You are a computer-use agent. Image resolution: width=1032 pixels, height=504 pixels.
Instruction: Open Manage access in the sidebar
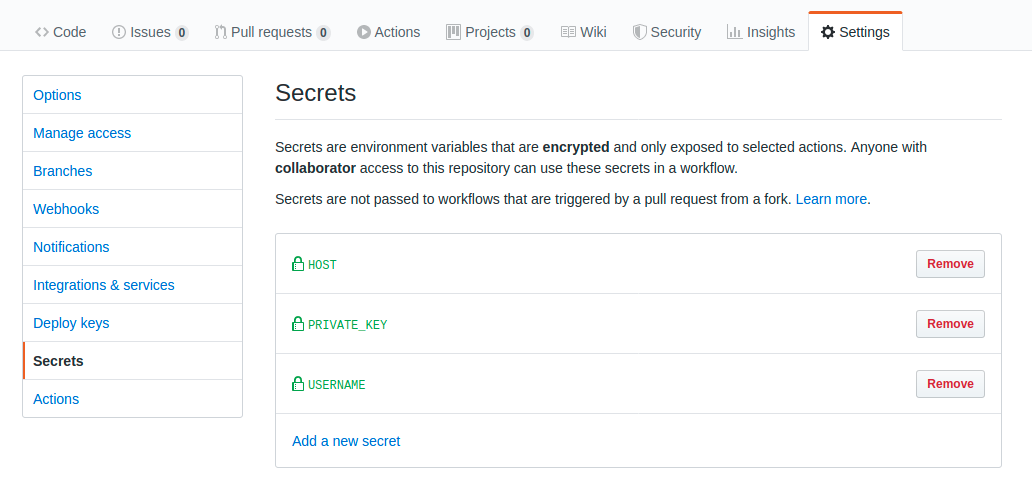[x=132, y=133]
